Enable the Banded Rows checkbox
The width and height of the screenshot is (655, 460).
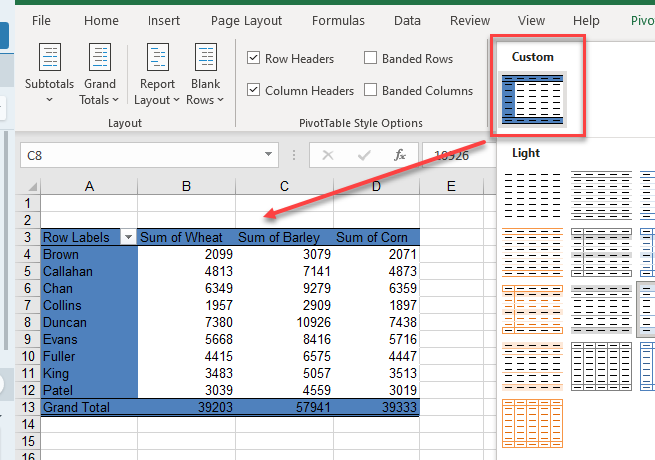click(371, 59)
